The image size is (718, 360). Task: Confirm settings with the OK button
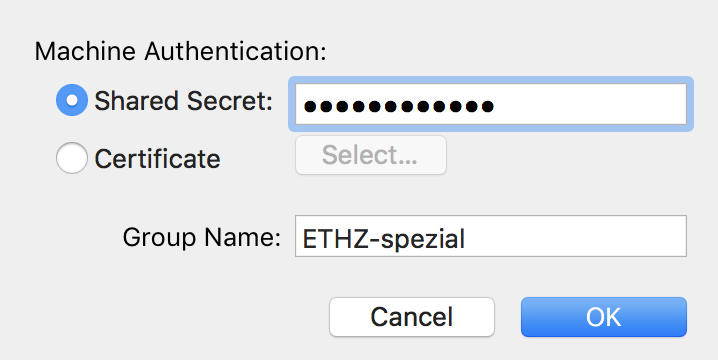[604, 317]
